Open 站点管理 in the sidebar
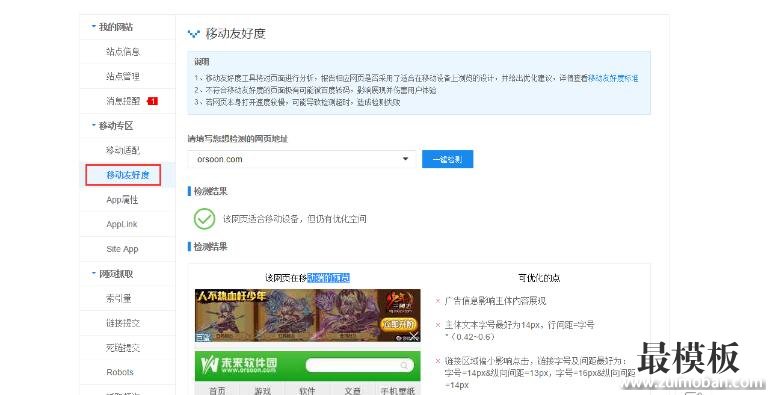The height and width of the screenshot is (395, 771). point(123,76)
